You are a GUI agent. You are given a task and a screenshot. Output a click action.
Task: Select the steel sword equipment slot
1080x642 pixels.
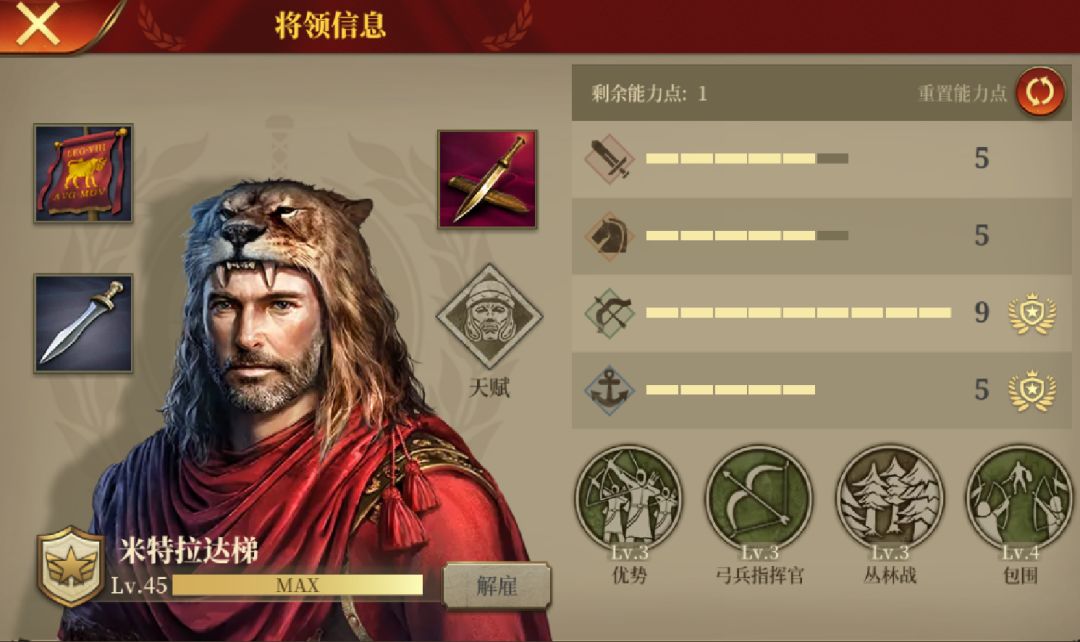pos(83,324)
